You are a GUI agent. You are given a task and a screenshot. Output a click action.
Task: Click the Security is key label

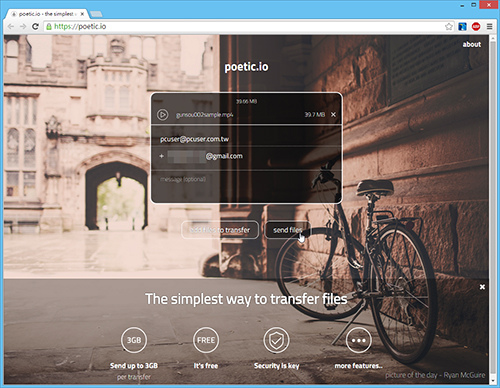click(277, 366)
